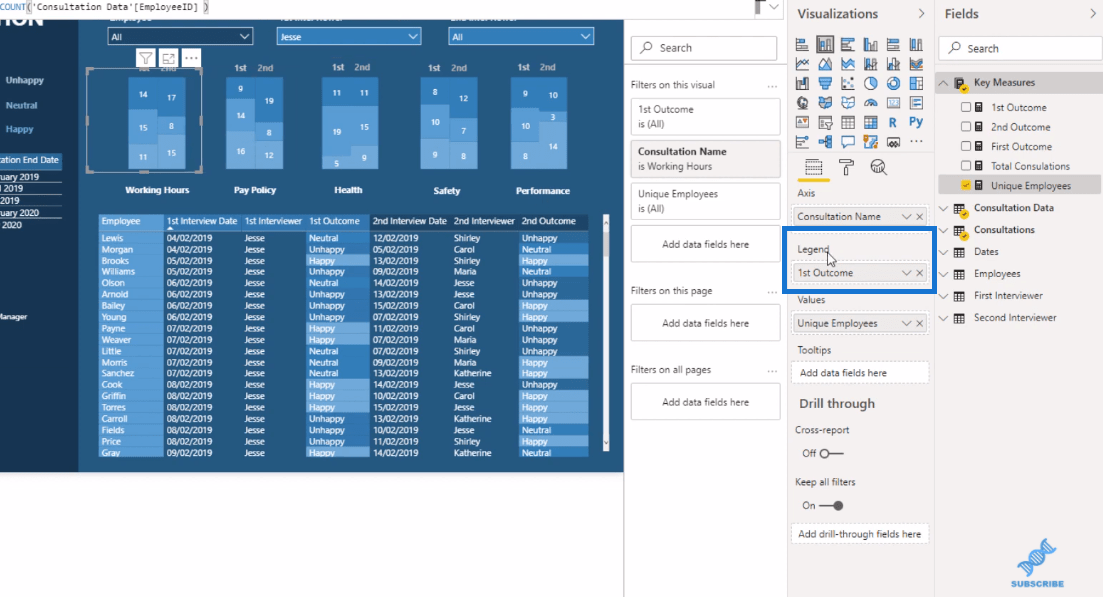This screenshot has height=597, width=1103.
Task: Search box in the Filters pane
Action: point(704,48)
